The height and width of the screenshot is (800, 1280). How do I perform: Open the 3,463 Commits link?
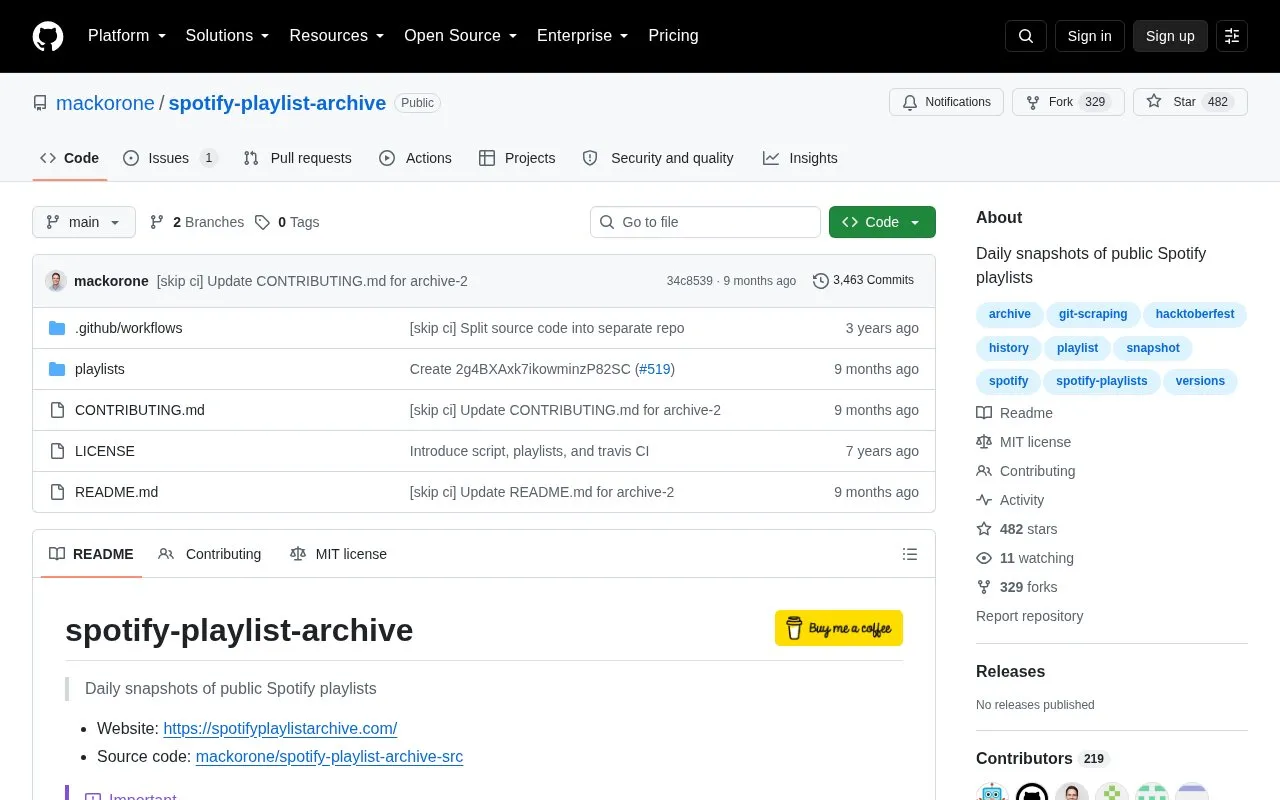[x=863, y=281]
